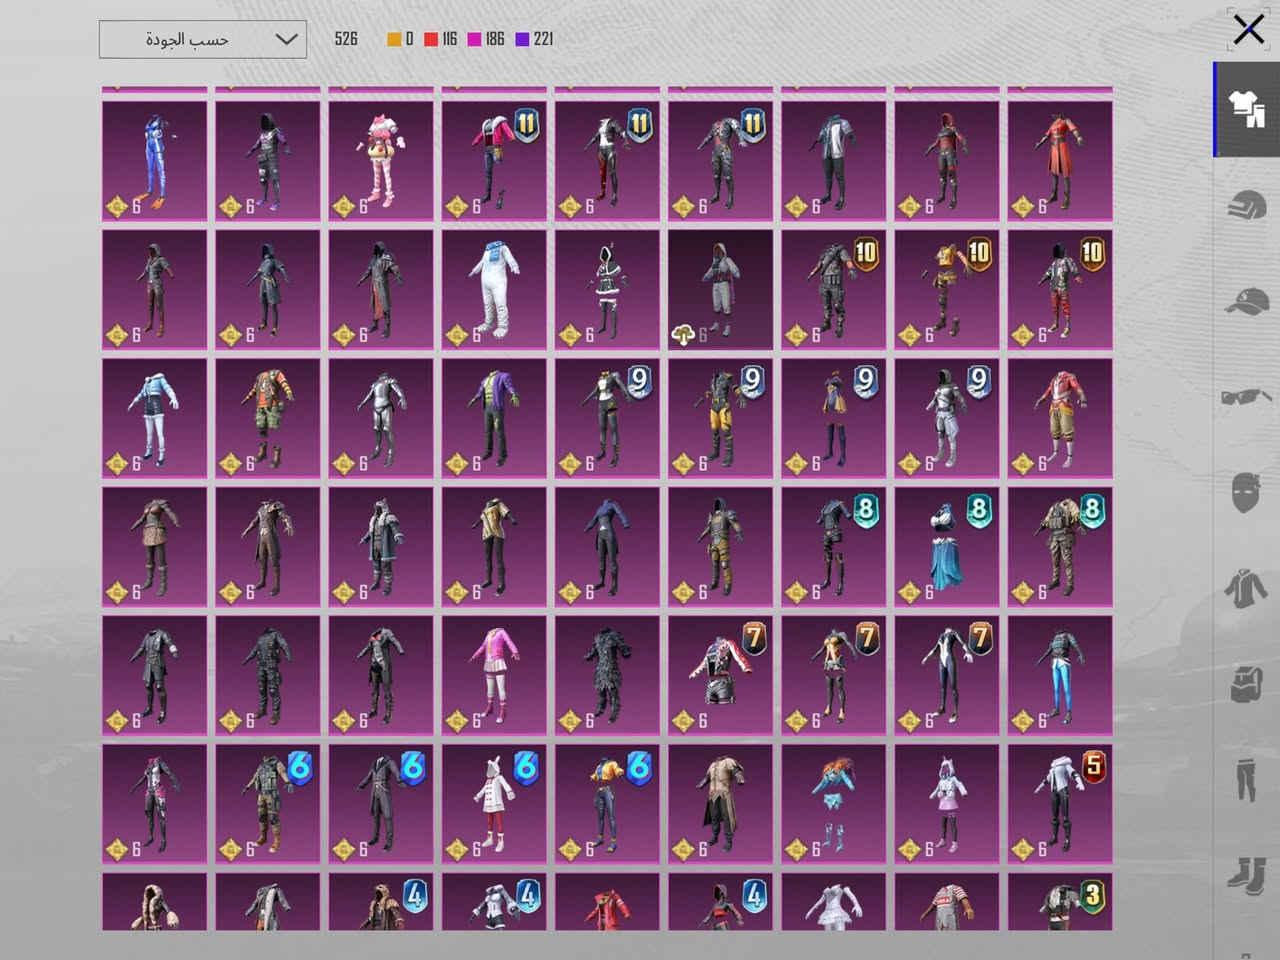Select the yellow outfit with badge 10

click(947, 290)
